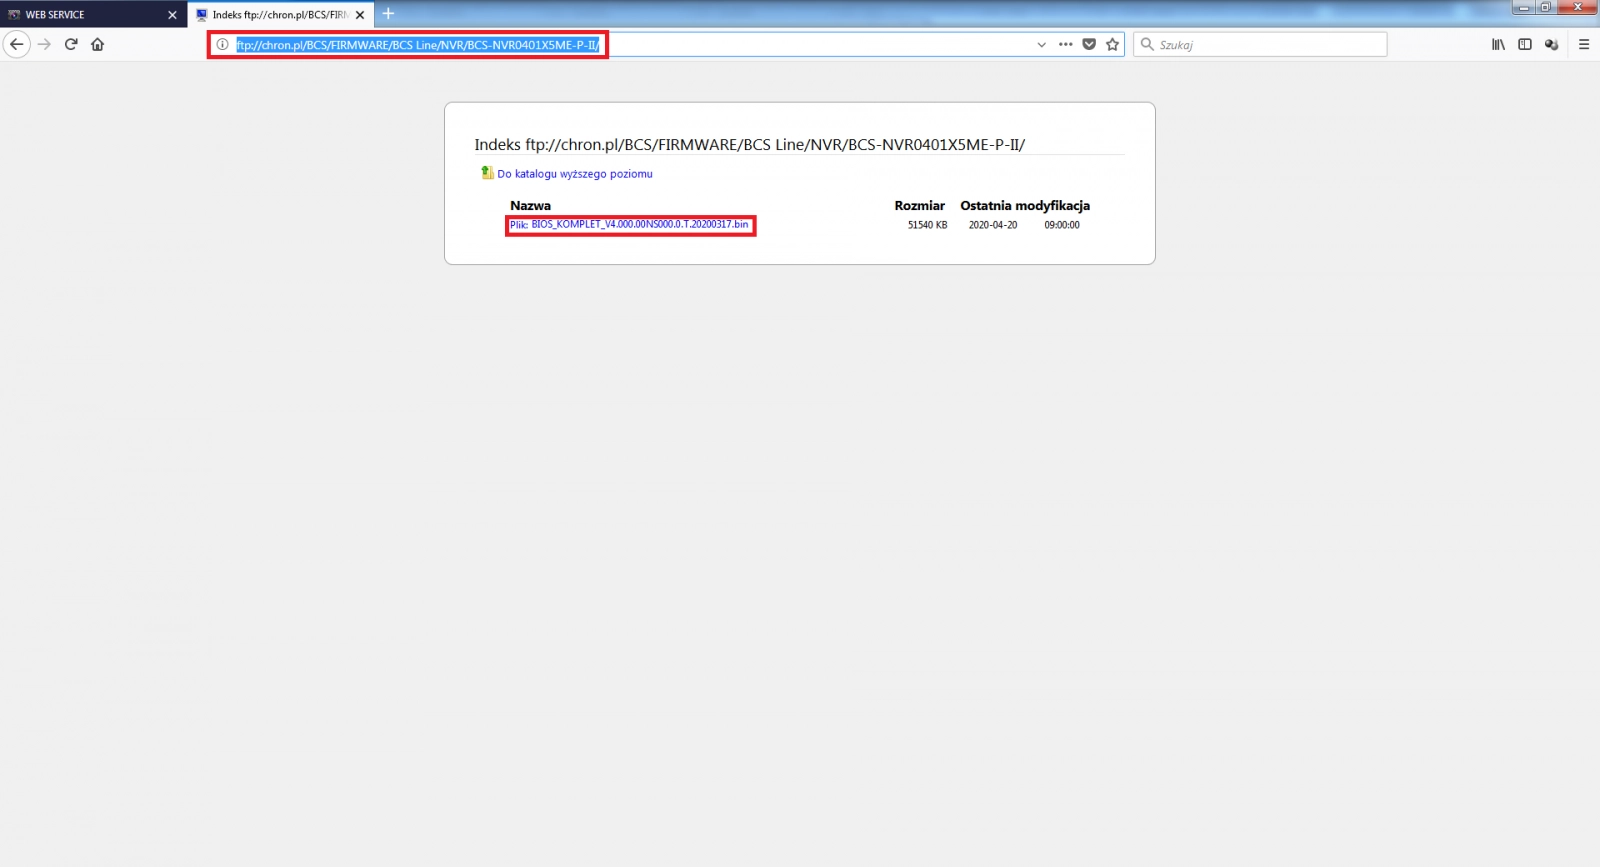The width and height of the screenshot is (1600, 867).
Task: Save page to Pocket
Action: (x=1089, y=44)
